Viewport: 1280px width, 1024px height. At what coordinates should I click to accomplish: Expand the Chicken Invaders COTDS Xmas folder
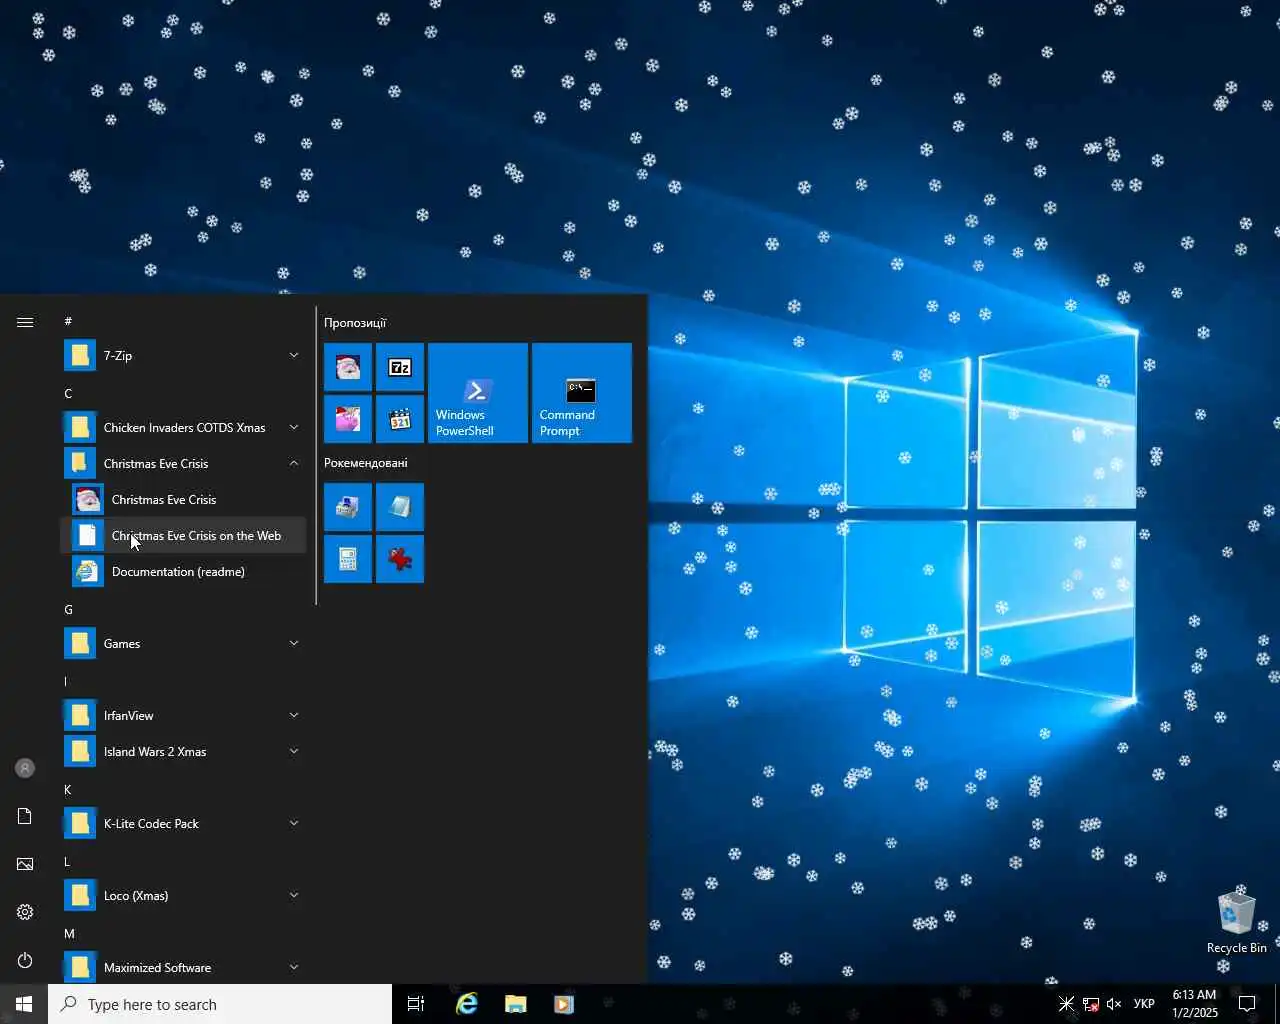click(184, 427)
